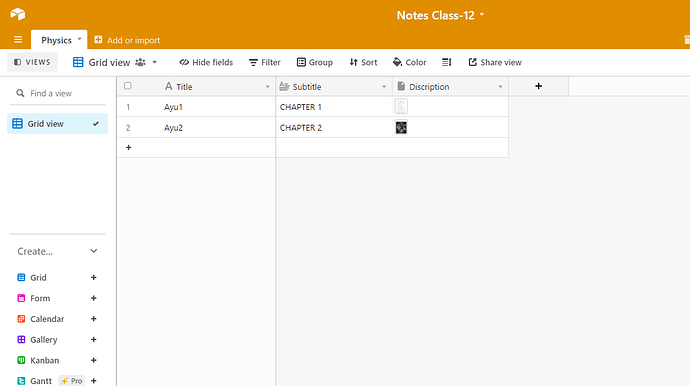Select the CHAPTER 1 cell

(x=334, y=107)
